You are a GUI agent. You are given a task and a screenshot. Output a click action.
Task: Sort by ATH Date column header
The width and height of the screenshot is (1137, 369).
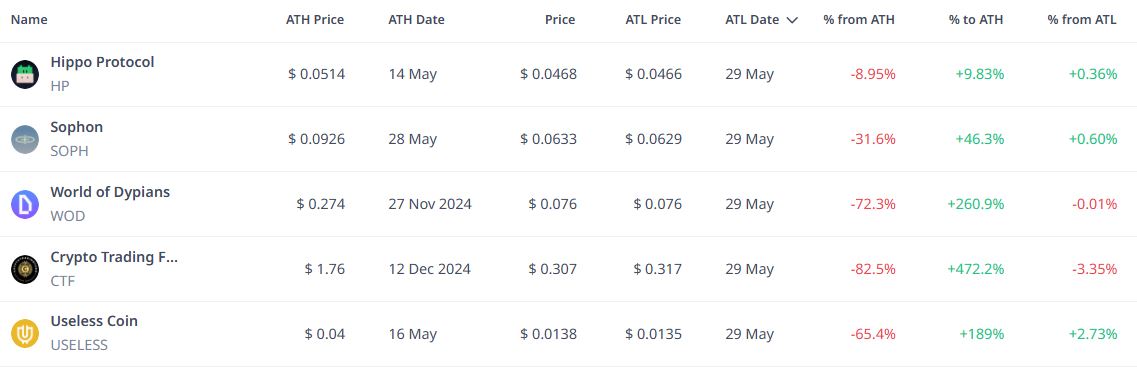[416, 20]
